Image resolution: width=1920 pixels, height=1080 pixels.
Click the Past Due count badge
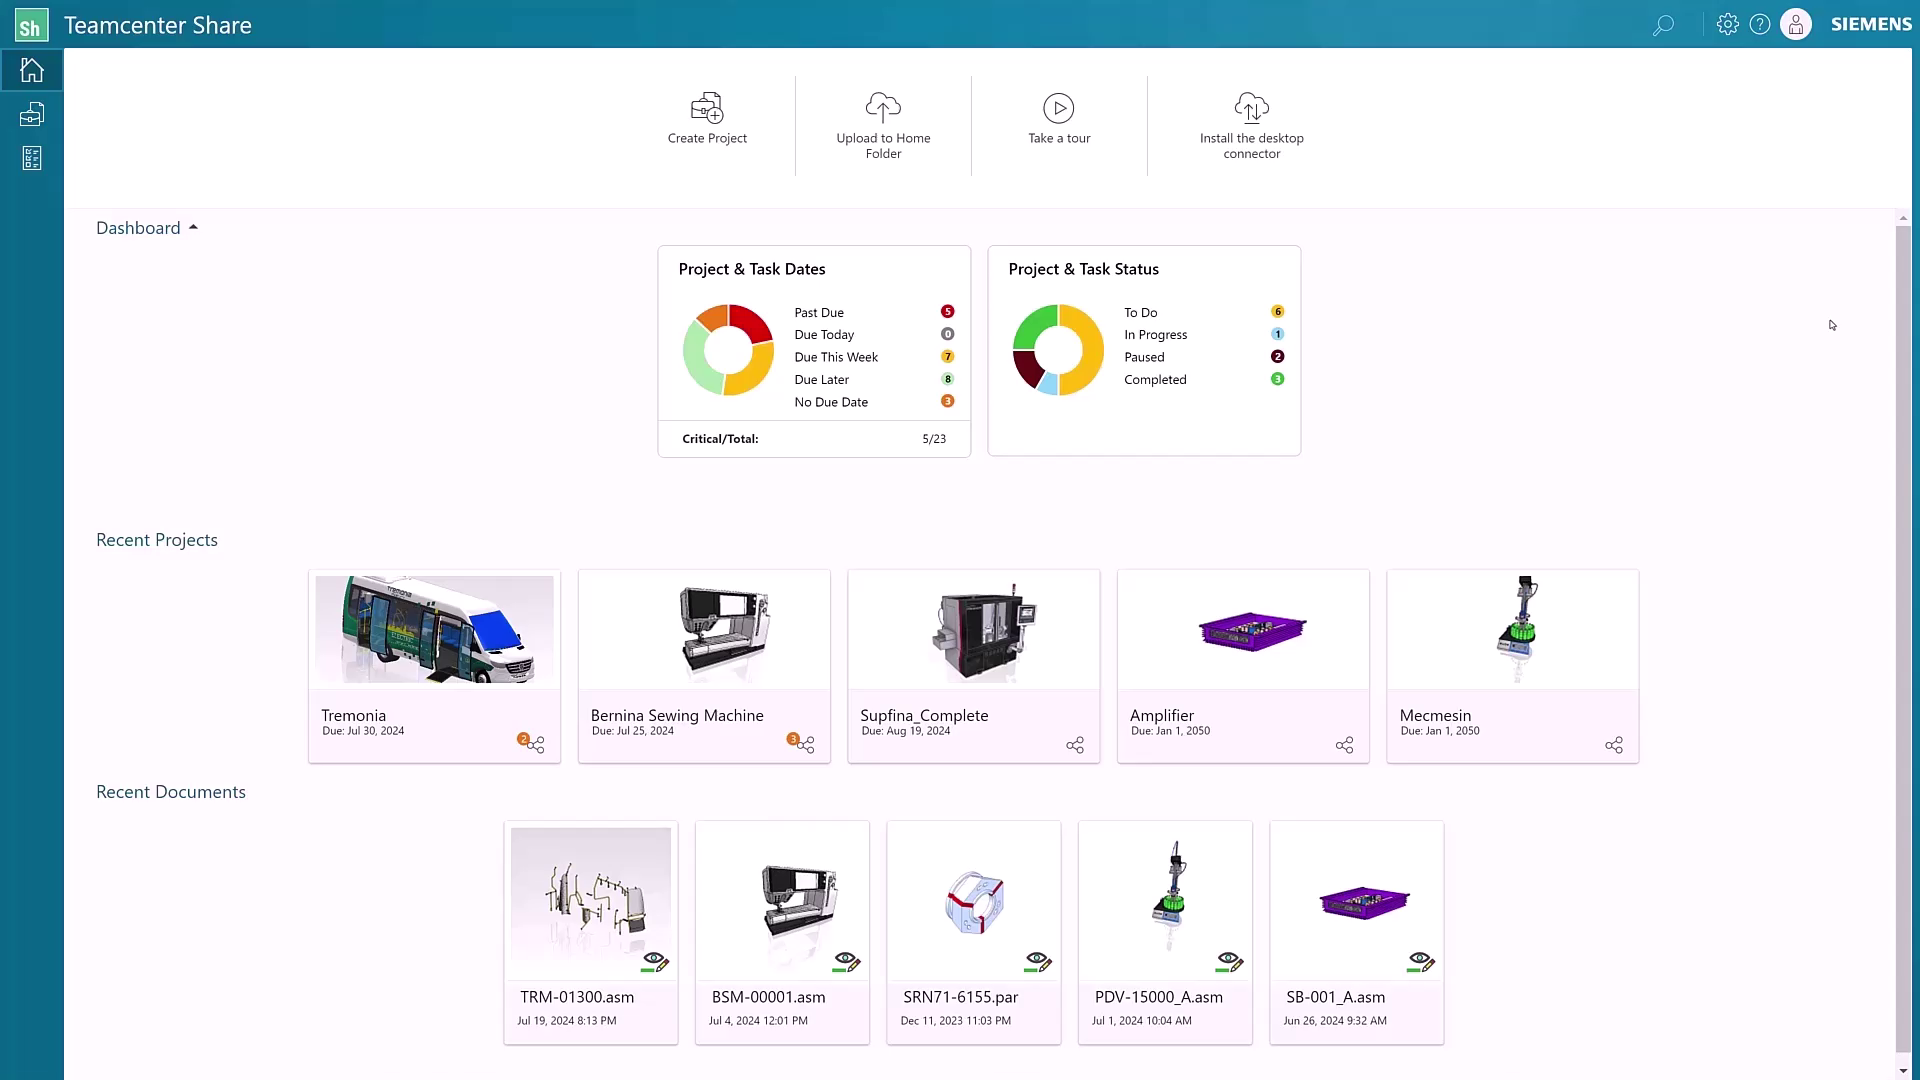(x=948, y=312)
